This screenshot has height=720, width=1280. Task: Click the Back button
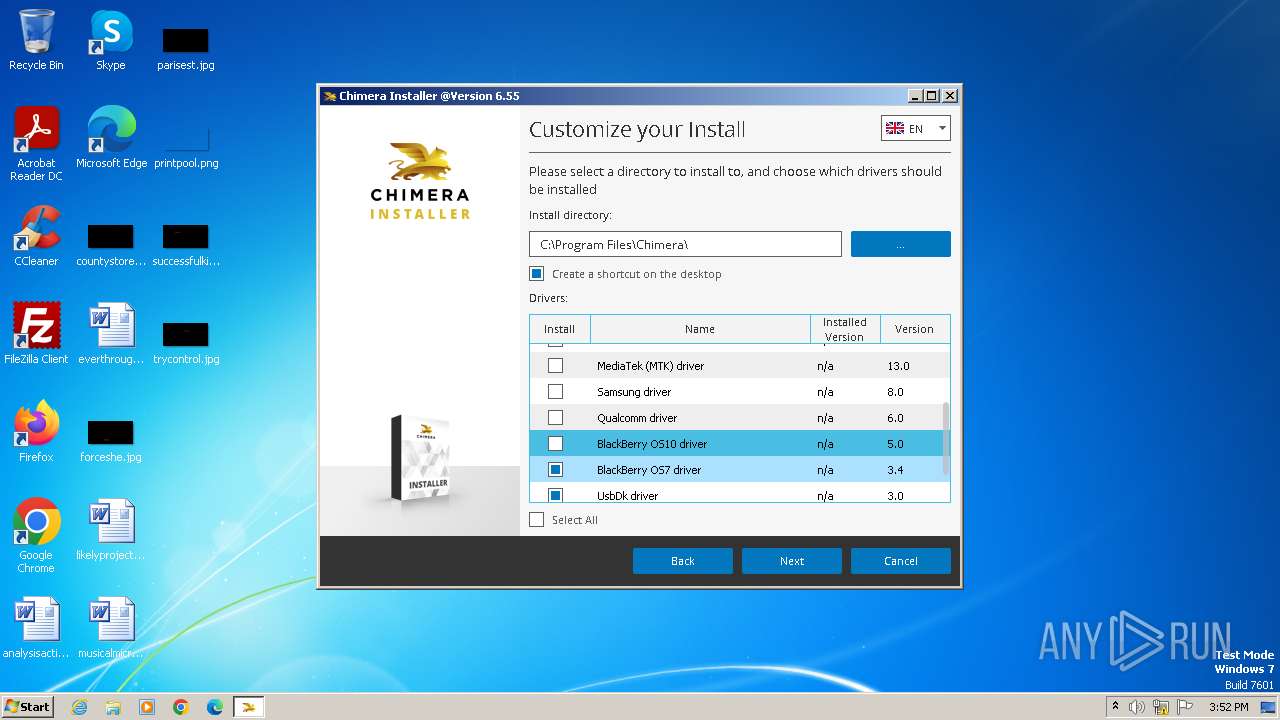click(x=683, y=561)
